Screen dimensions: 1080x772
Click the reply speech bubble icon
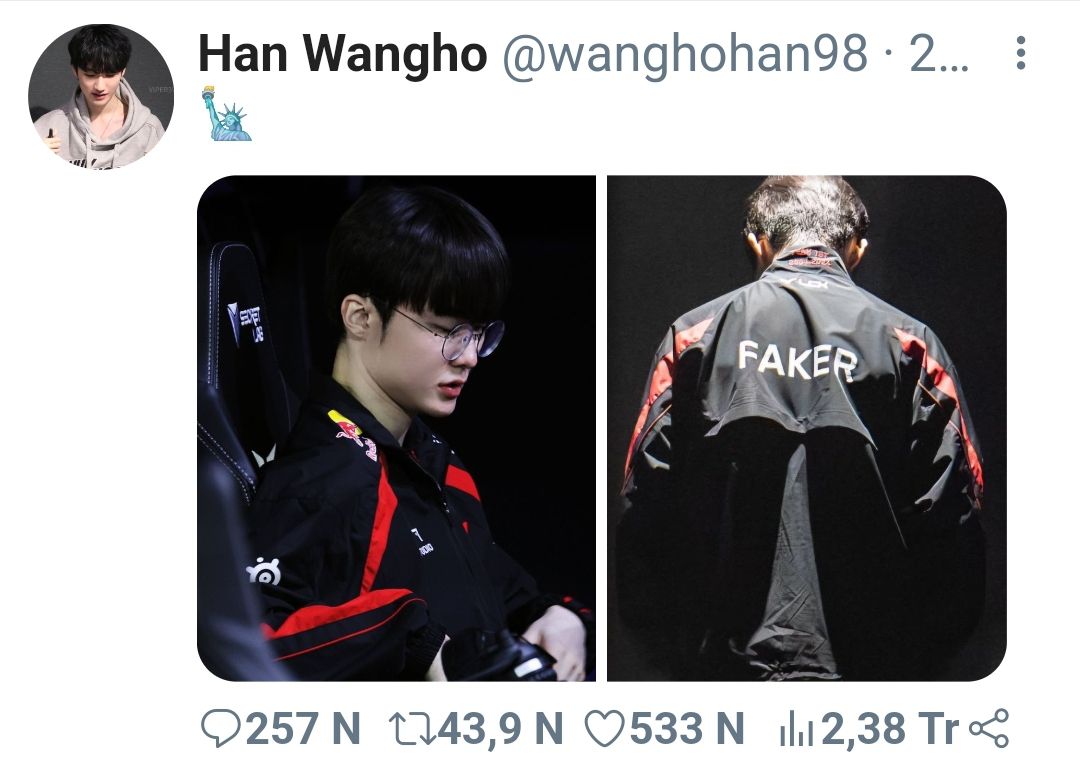coord(220,728)
